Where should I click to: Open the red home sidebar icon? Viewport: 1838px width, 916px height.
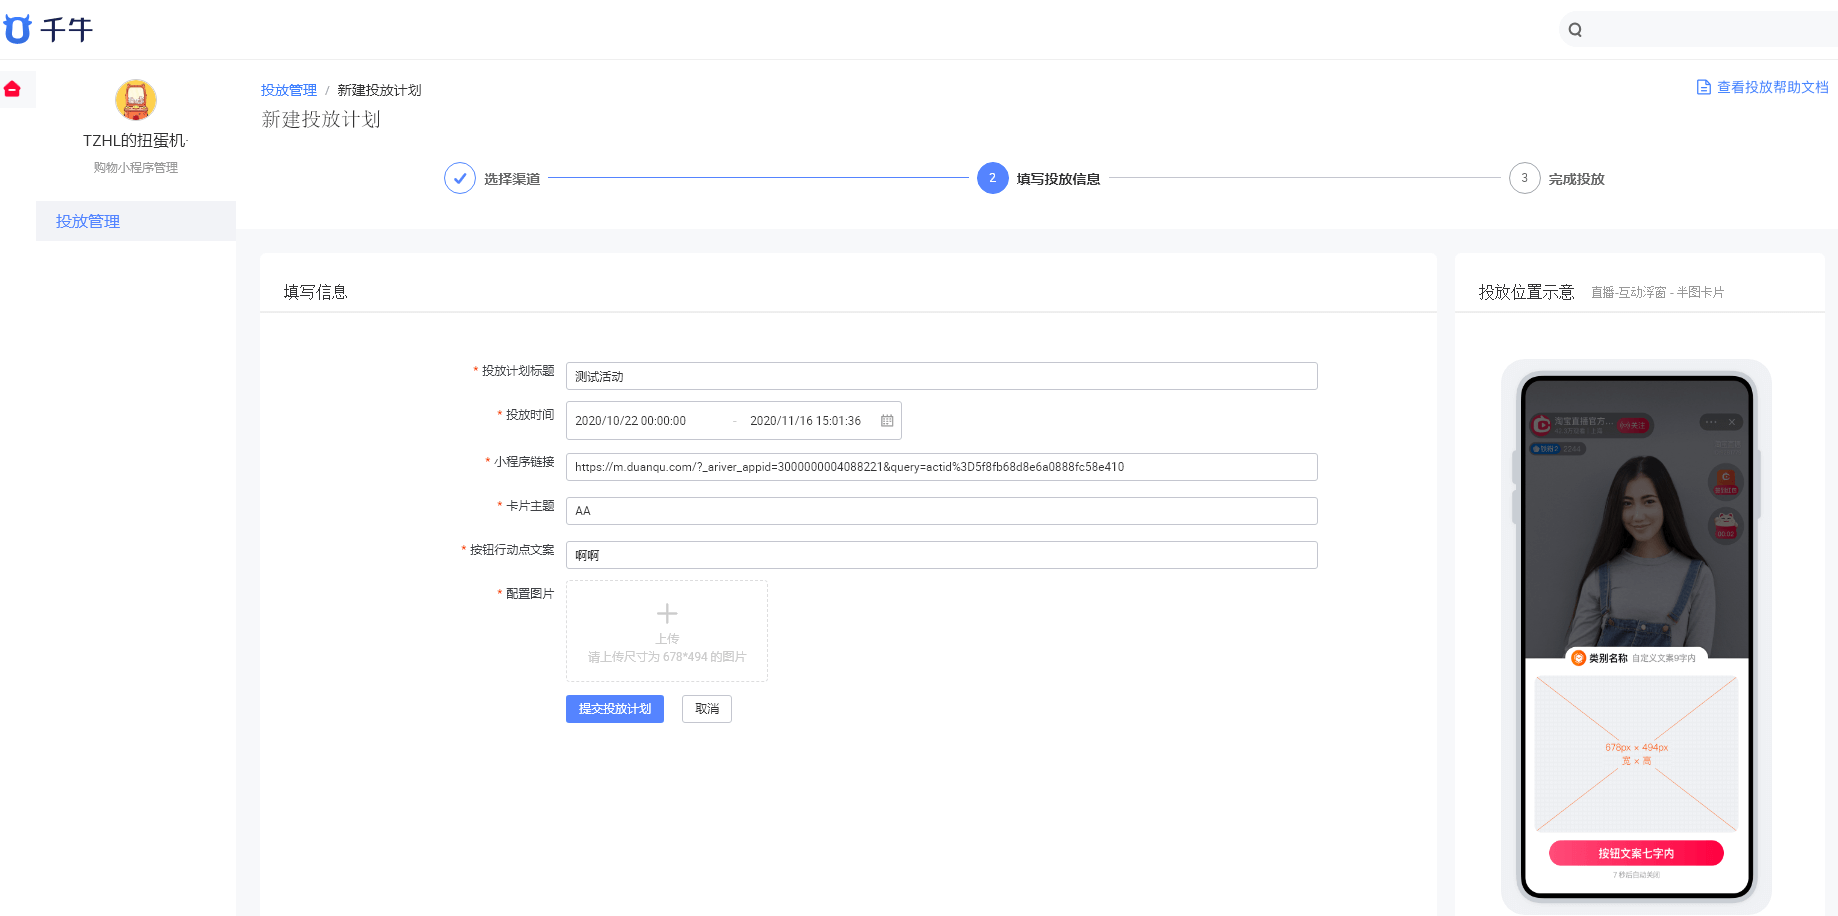12,89
